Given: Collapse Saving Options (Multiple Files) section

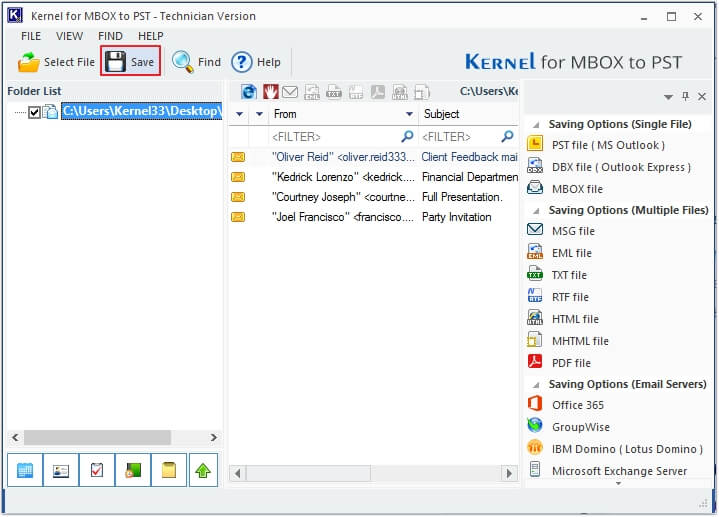Looking at the screenshot, I should 536,211.
